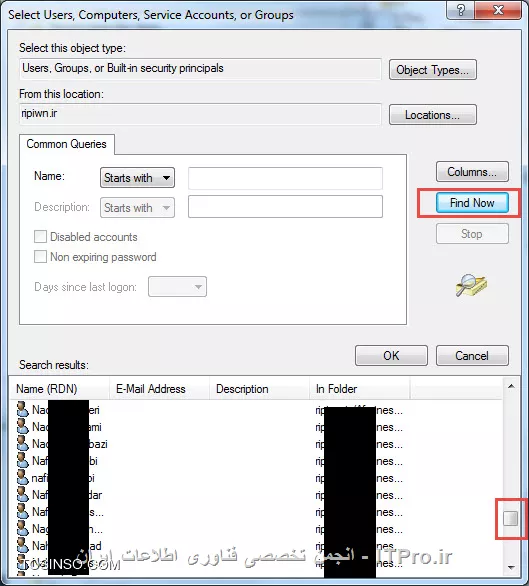Click the Find Now button
Screen dimensions: 529x586
[472, 203]
